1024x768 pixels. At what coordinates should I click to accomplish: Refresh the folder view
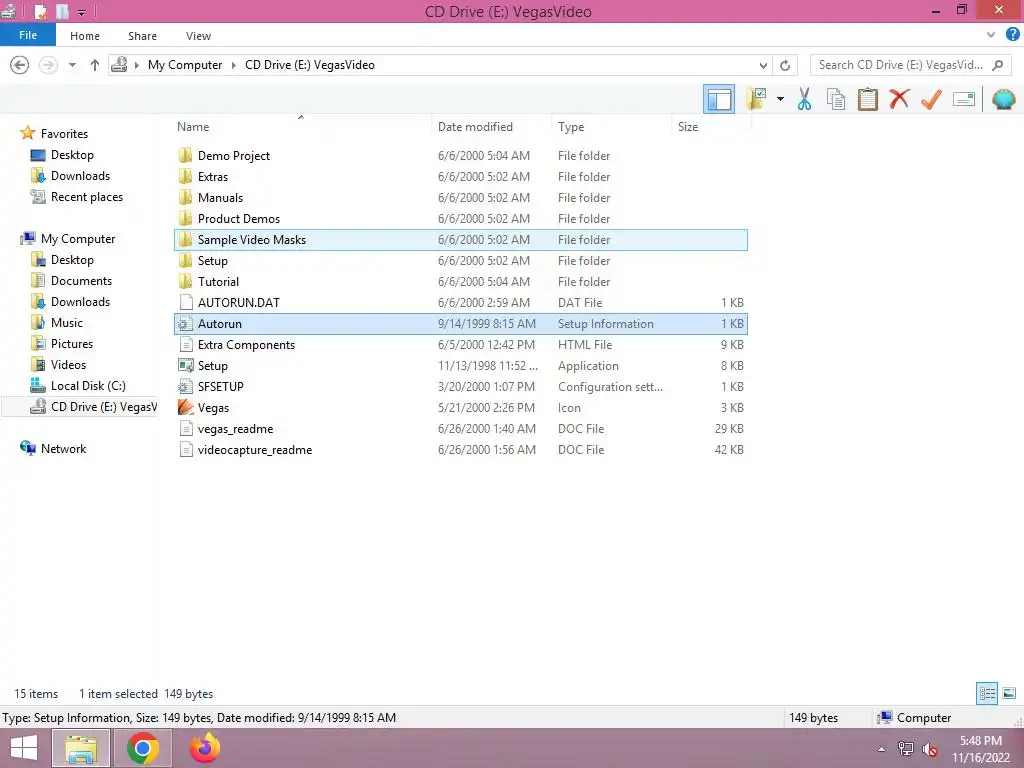[785, 65]
